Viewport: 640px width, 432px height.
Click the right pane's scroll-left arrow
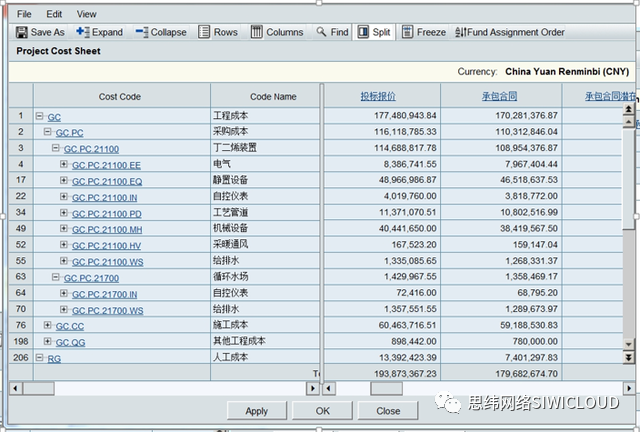tap(330, 388)
